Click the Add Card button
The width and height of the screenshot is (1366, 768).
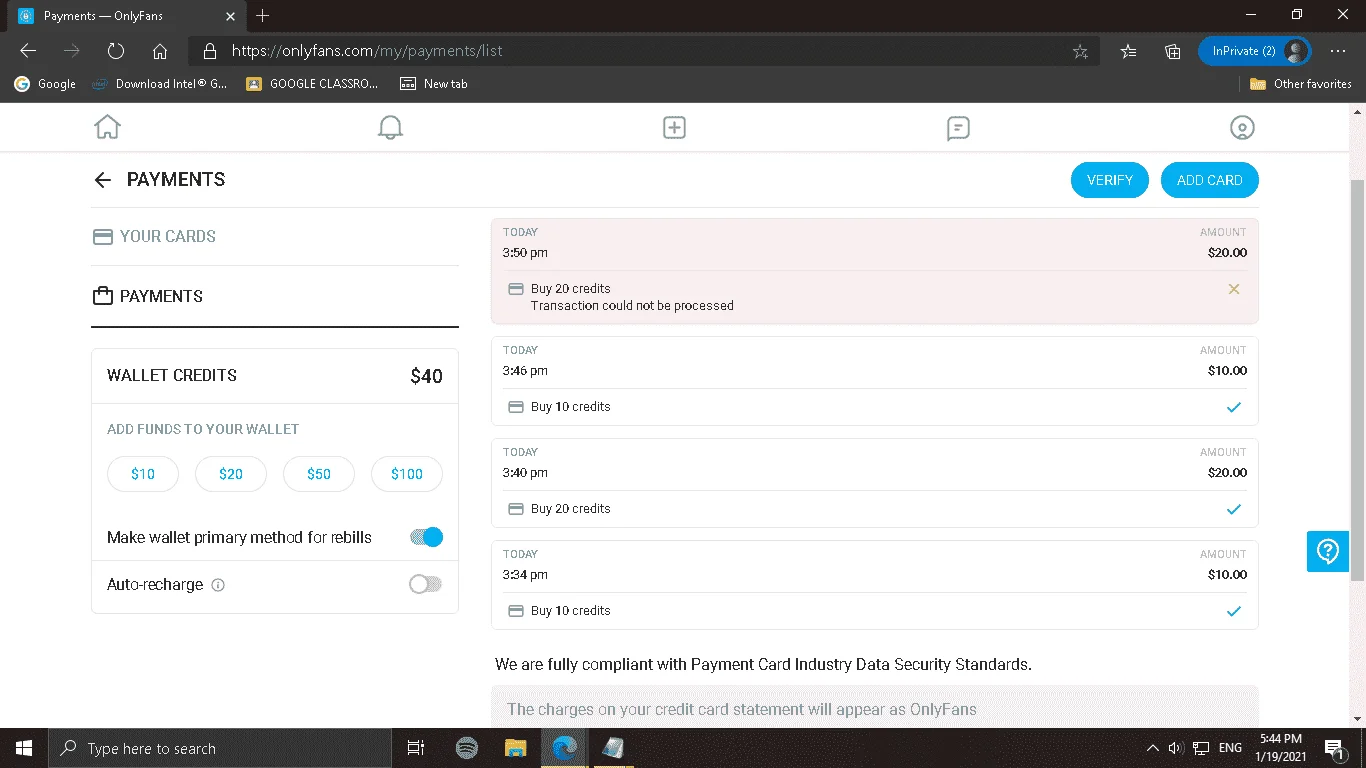pyautogui.click(x=1210, y=180)
